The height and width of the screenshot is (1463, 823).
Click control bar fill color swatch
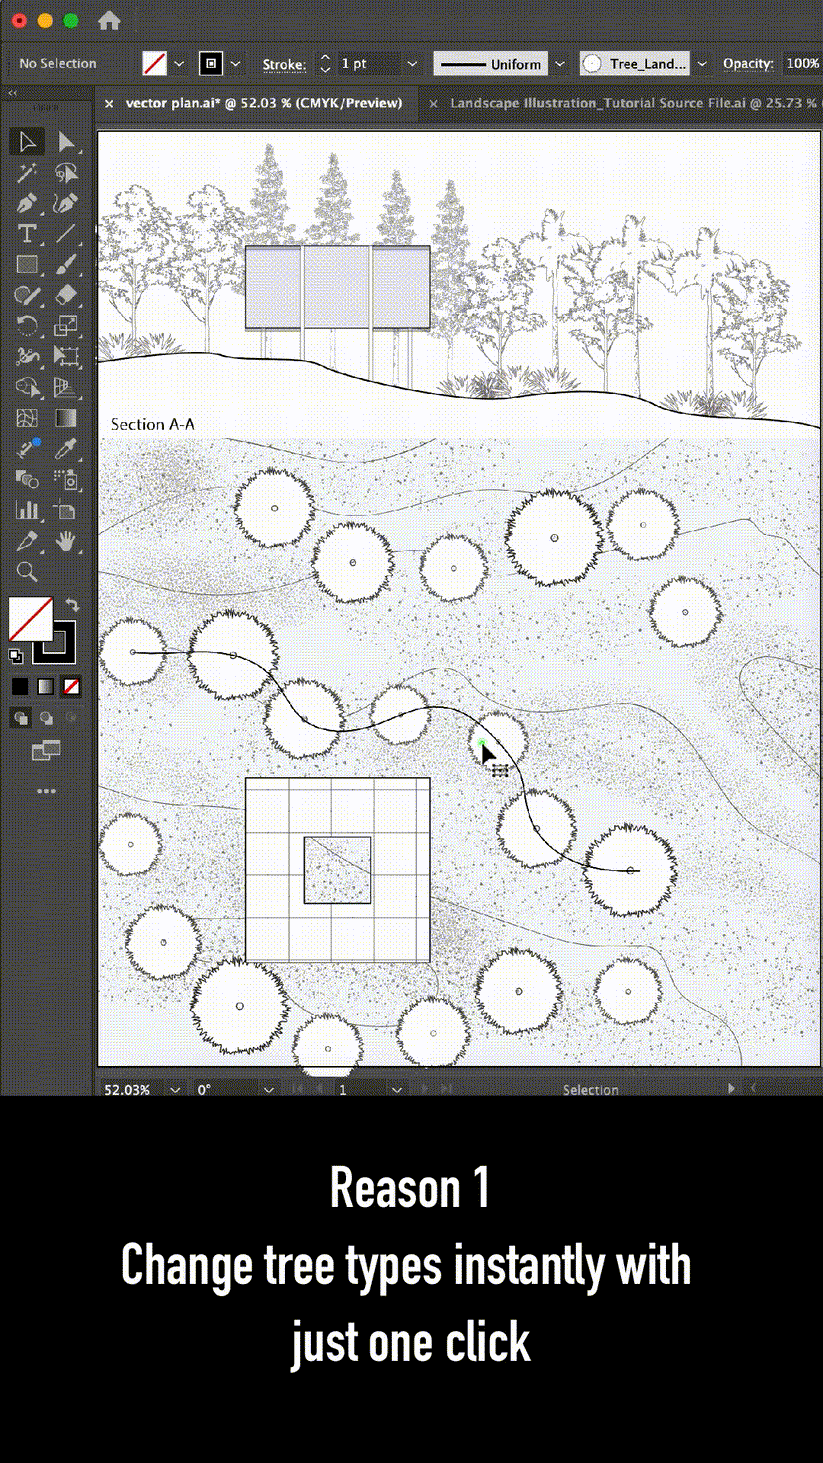[154, 63]
